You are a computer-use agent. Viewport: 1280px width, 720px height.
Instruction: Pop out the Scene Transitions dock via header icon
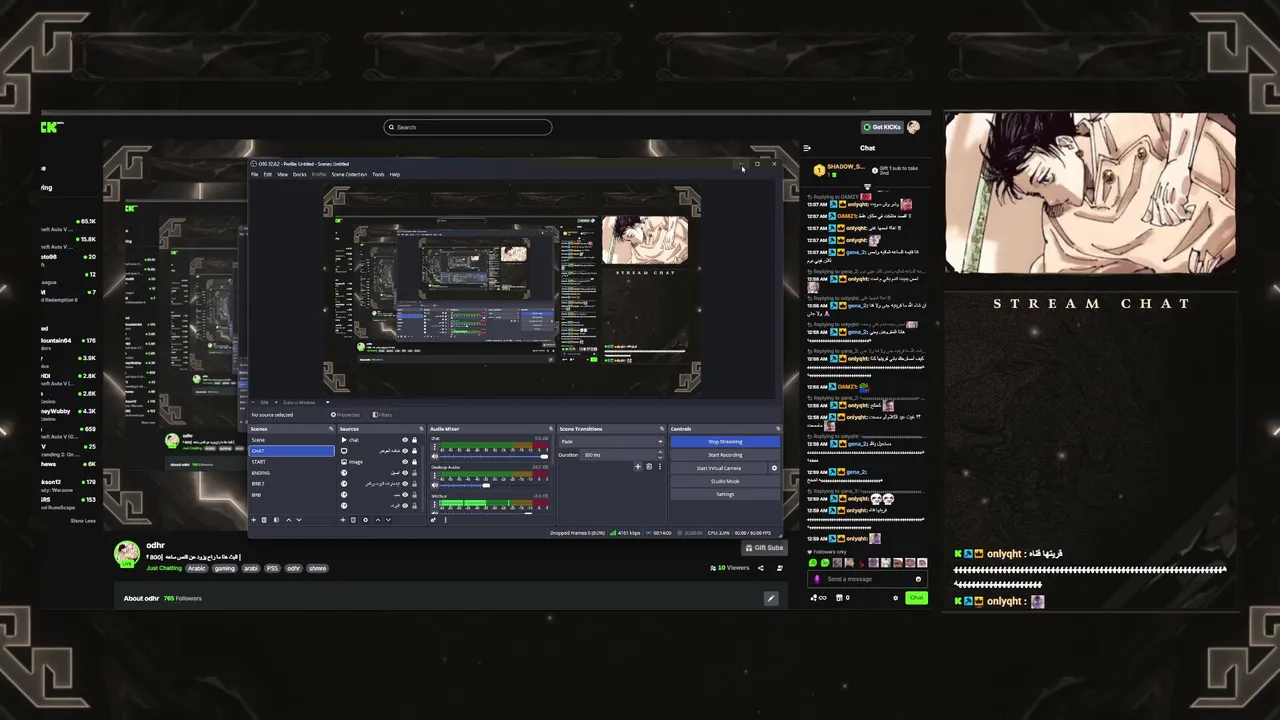click(x=662, y=429)
